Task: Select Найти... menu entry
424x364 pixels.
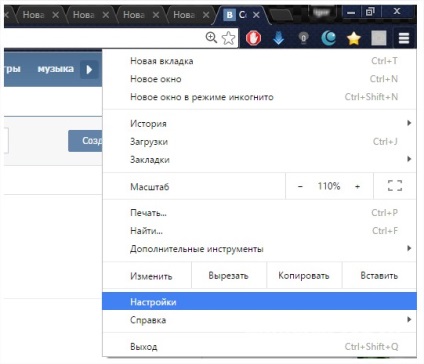Action: [259, 231]
